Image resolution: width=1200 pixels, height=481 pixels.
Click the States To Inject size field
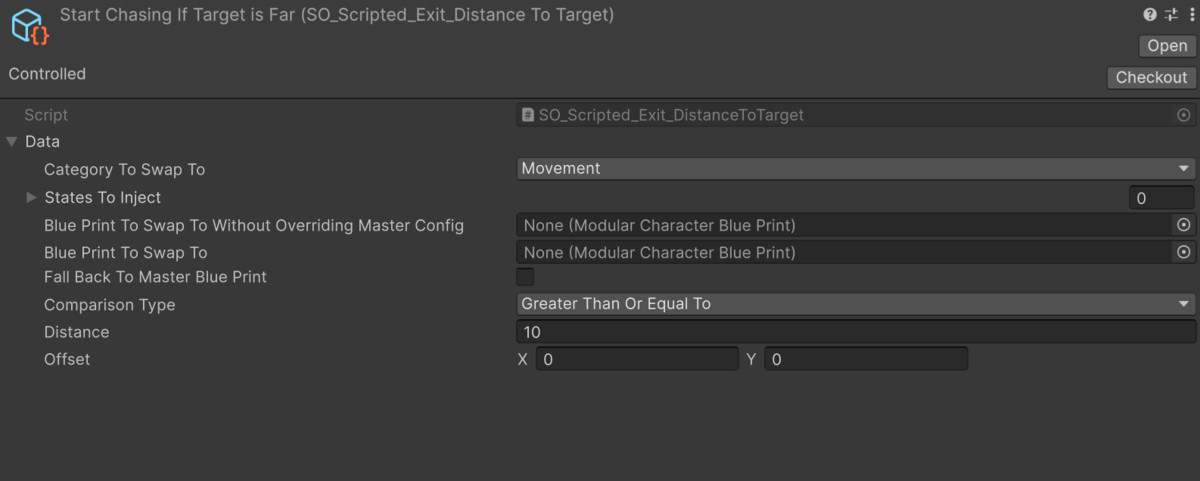1162,198
